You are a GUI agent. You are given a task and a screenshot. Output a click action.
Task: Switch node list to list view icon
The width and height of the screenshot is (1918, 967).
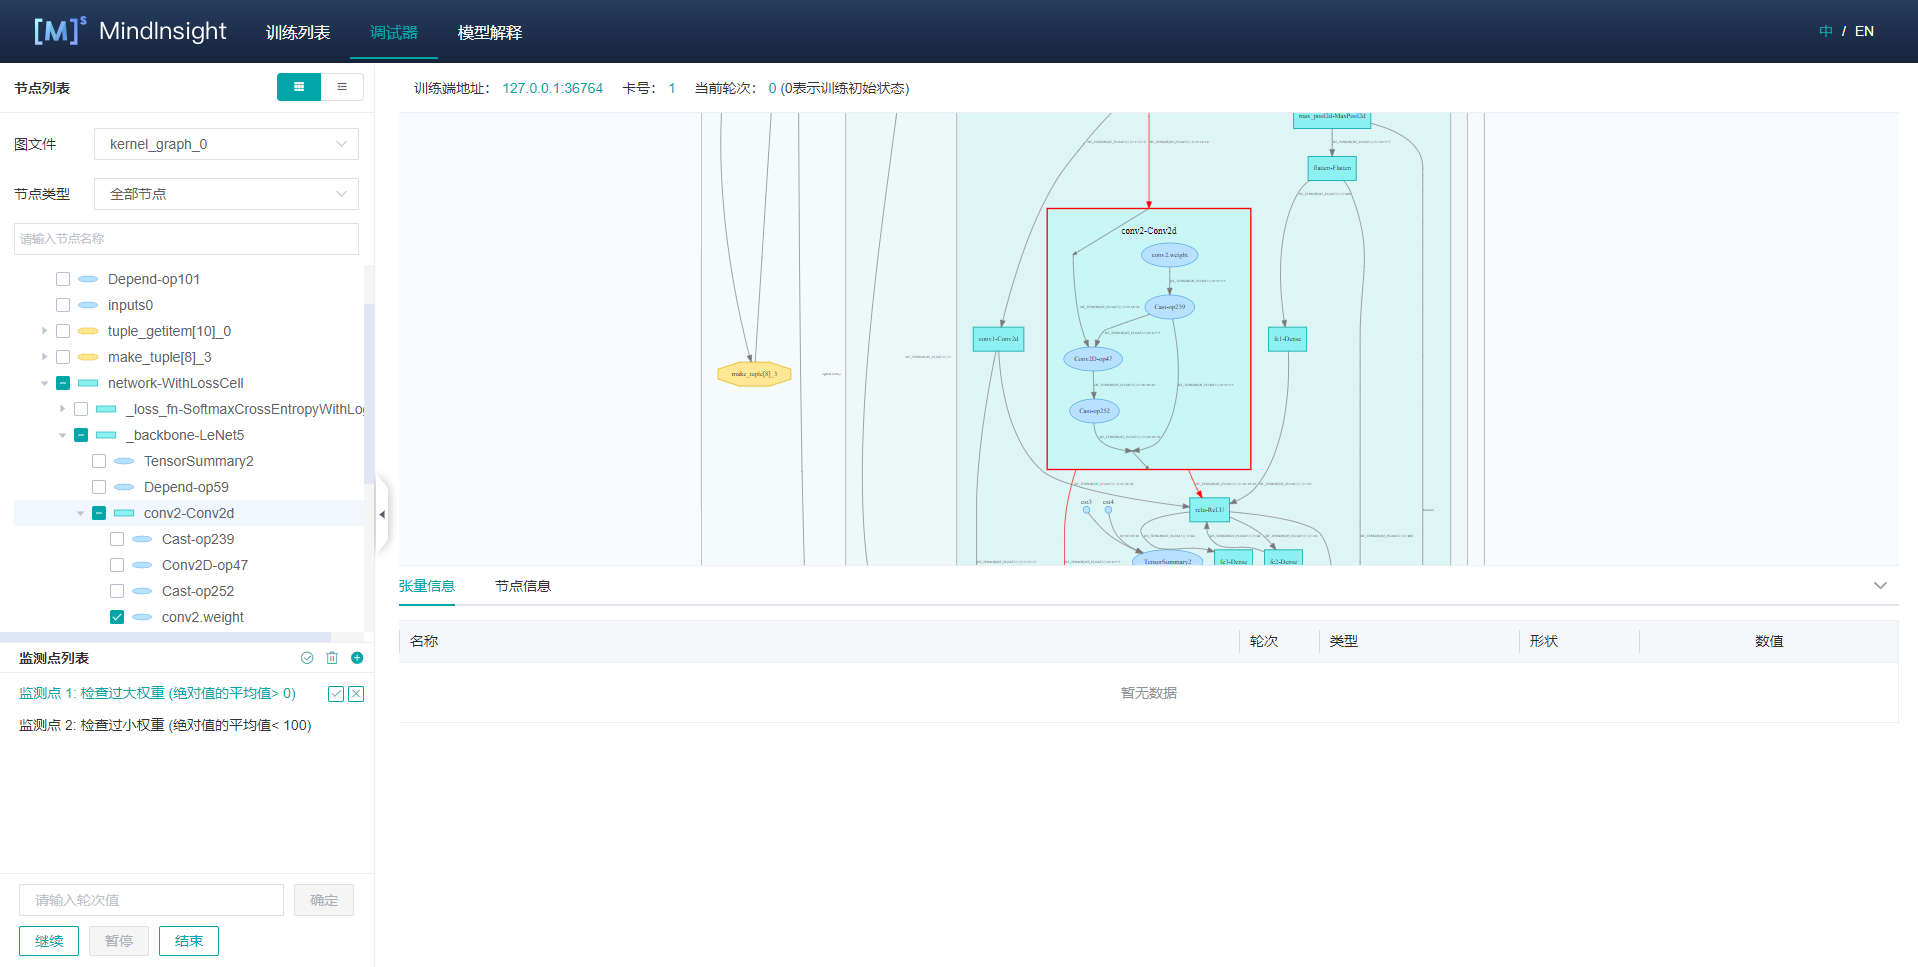[342, 87]
